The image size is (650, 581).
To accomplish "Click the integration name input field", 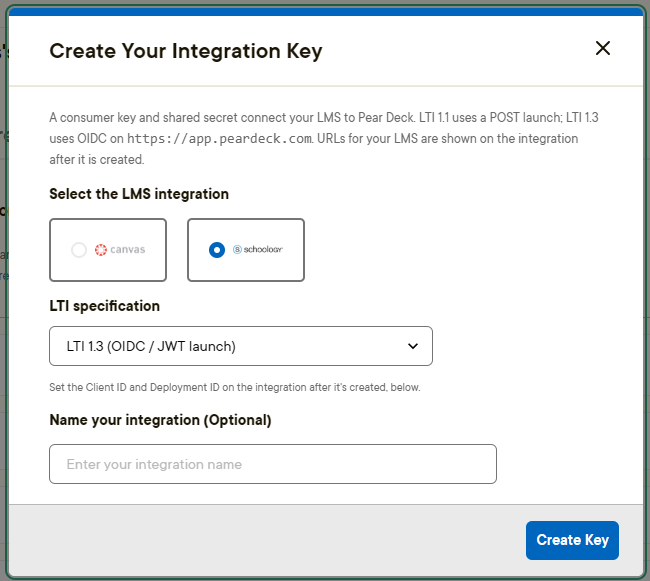I will [273, 464].
